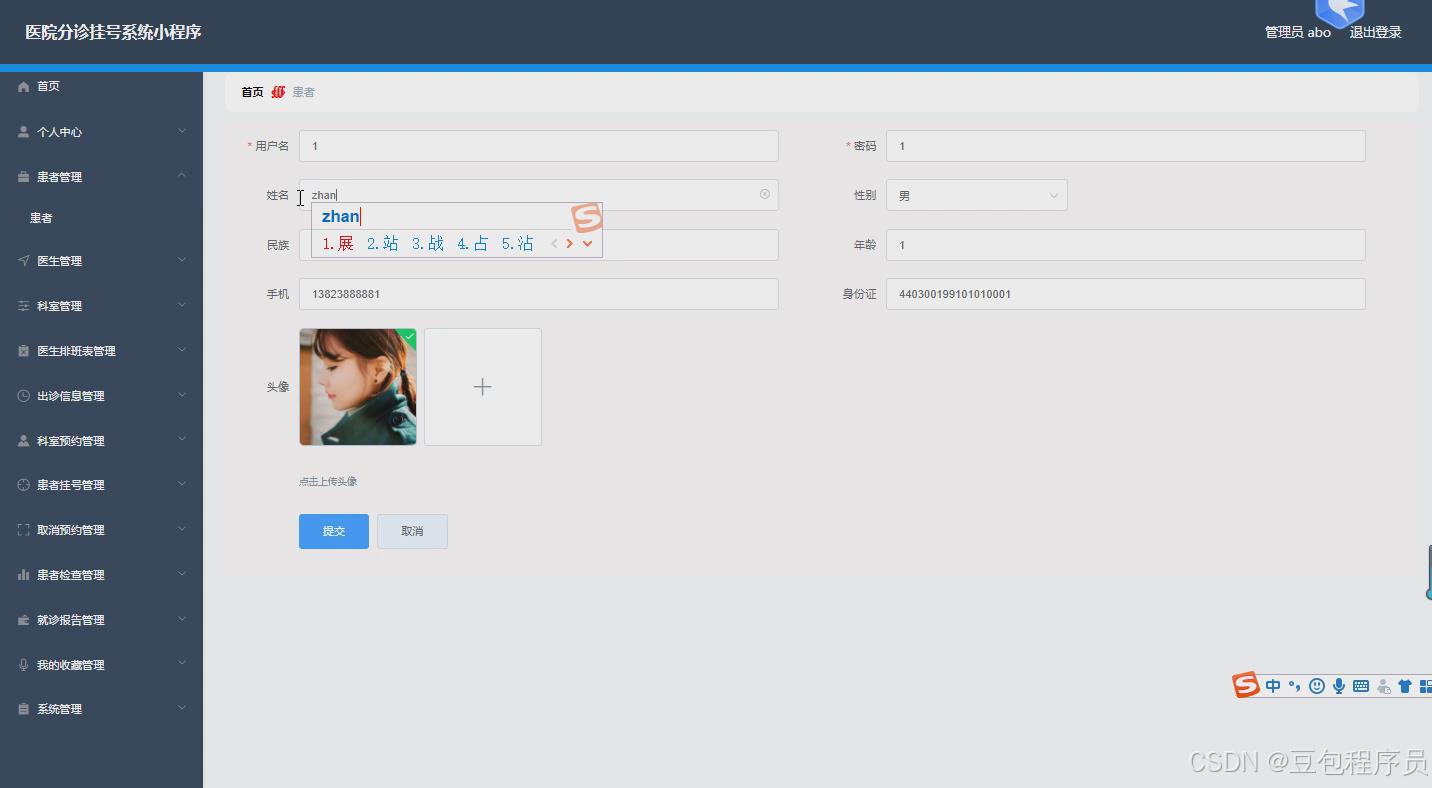Expand the IME candidate list down arrow

pyautogui.click(x=588, y=243)
